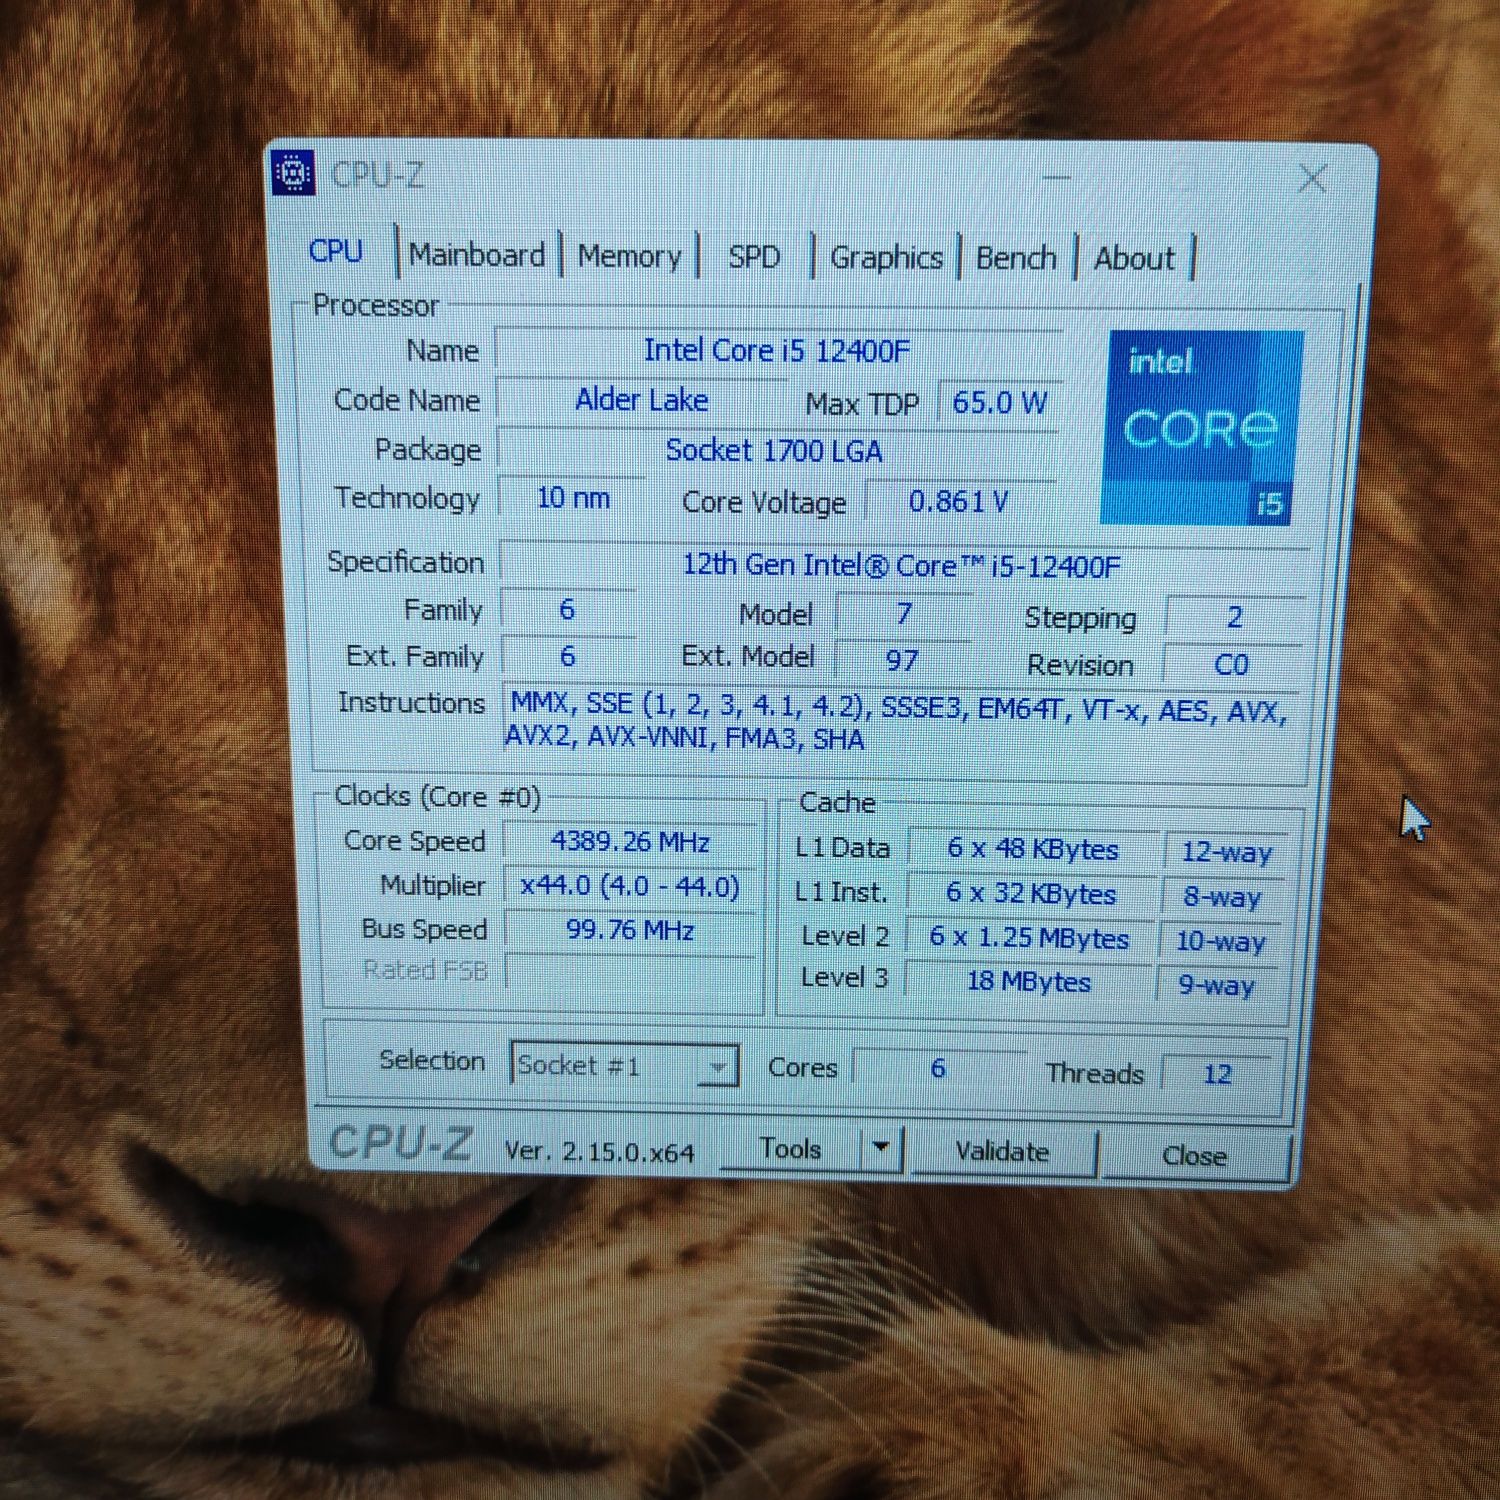Click the Close button at bottom

tap(1194, 1156)
